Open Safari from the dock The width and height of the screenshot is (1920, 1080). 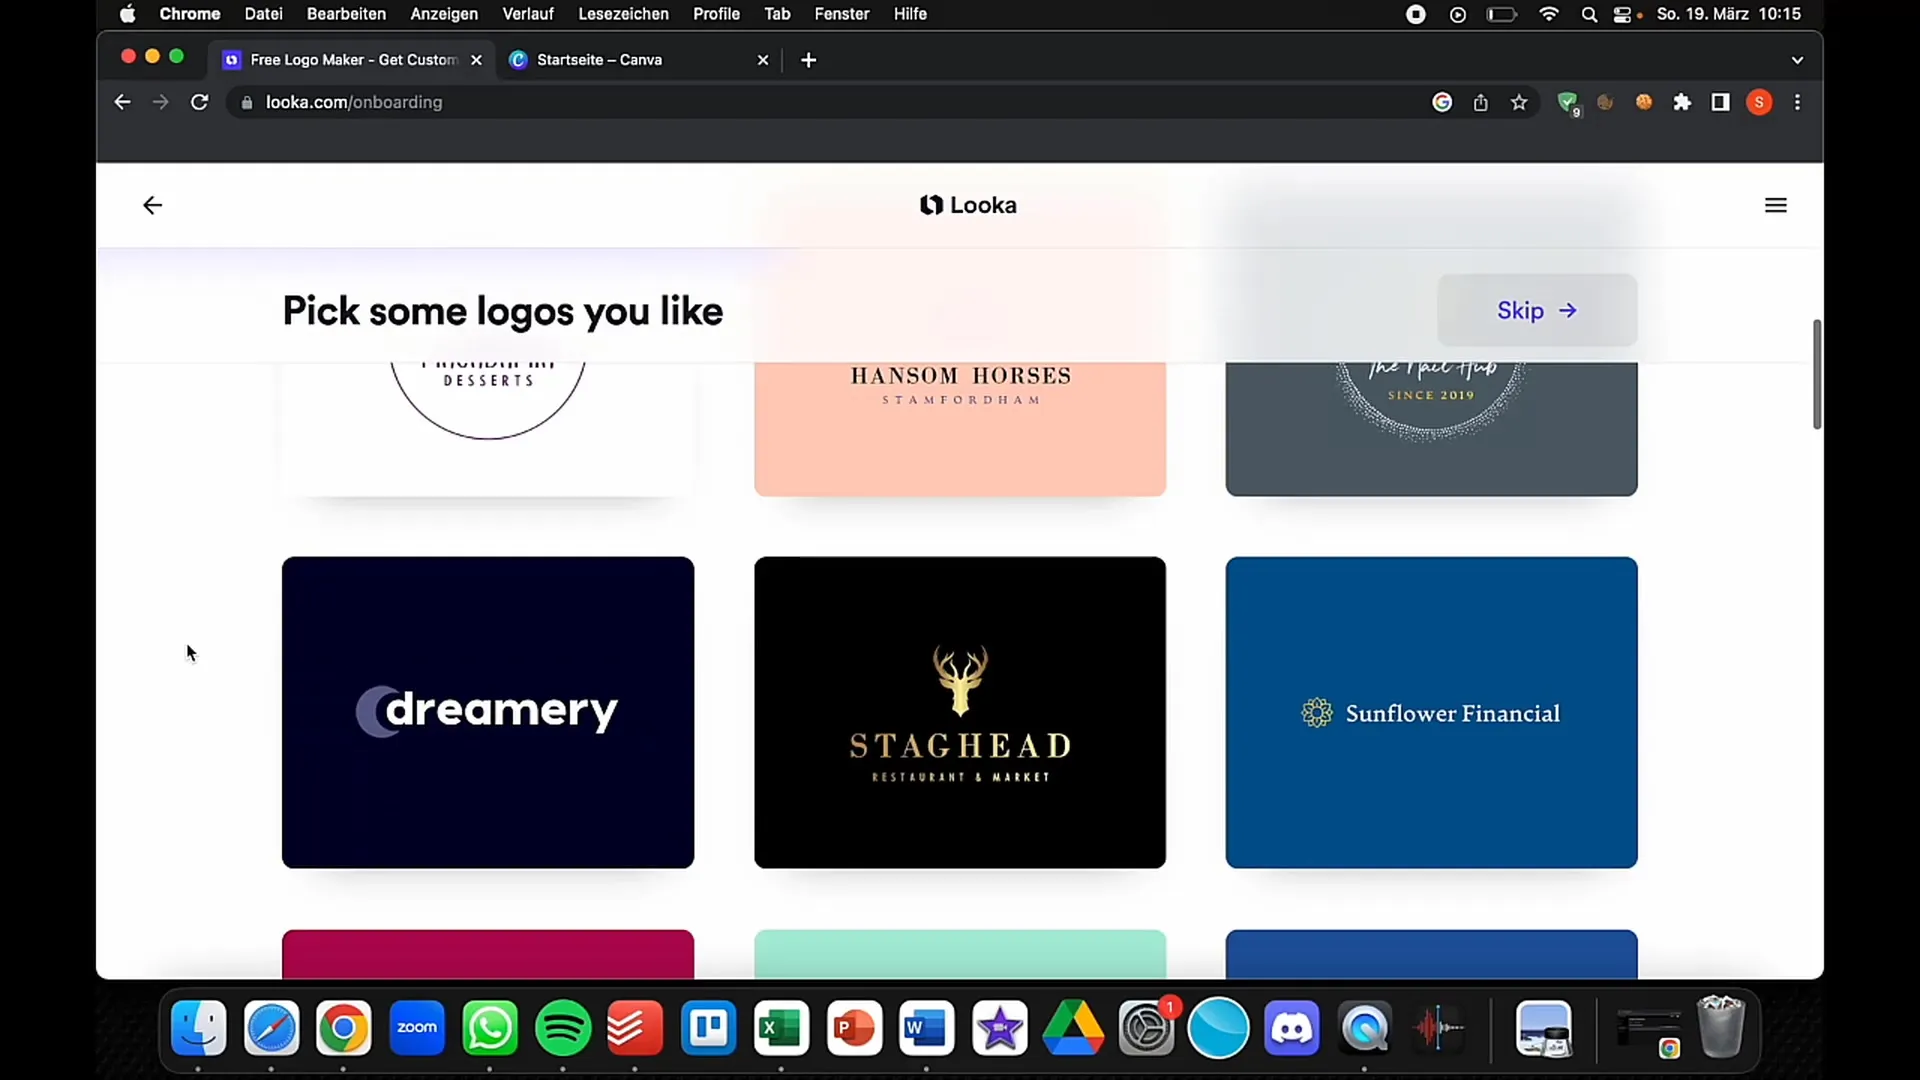click(x=271, y=1028)
